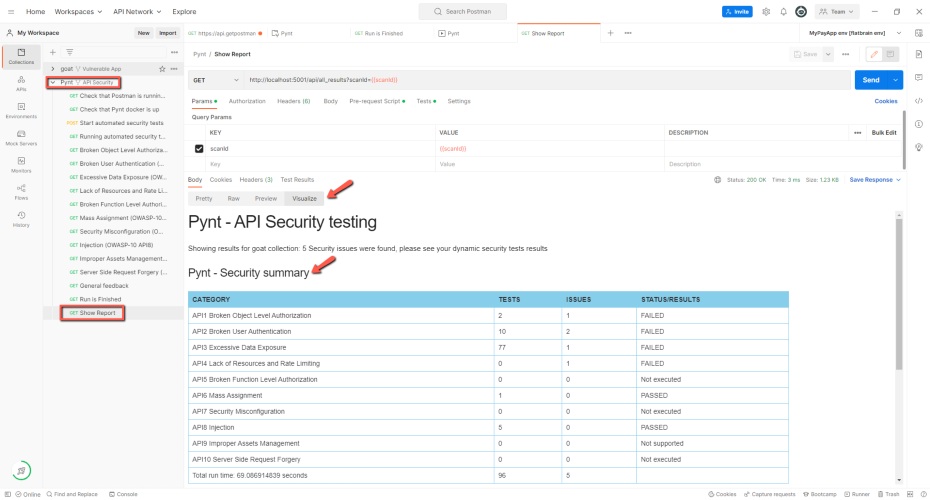Open the notifications bell icon
This screenshot has width=930, height=500.
(x=784, y=11)
